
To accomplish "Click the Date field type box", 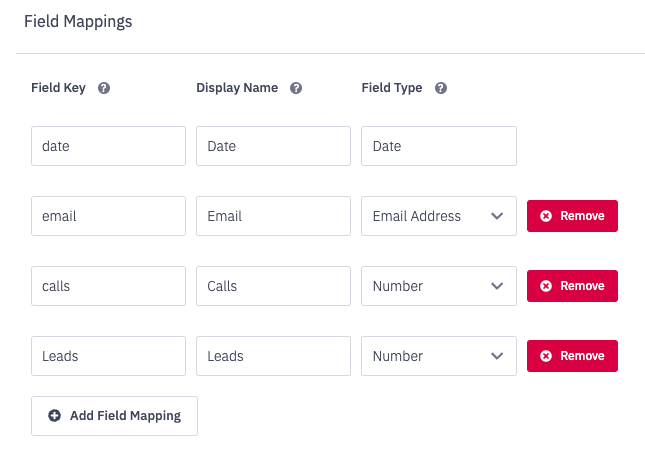I will [x=438, y=146].
